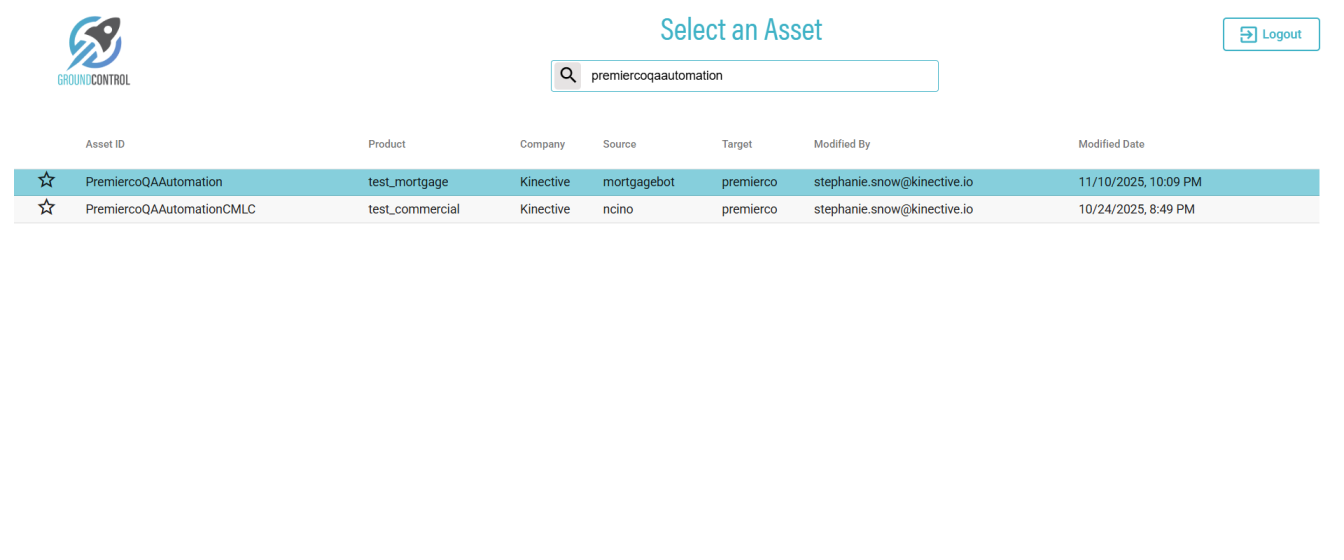
Task: Sort by the Modified By column header
Action: [842, 144]
